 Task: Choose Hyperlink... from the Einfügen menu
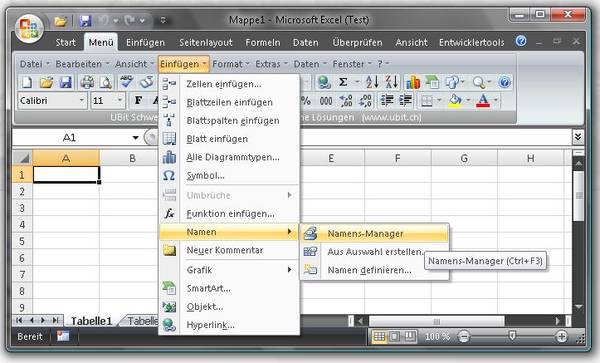(x=229, y=325)
